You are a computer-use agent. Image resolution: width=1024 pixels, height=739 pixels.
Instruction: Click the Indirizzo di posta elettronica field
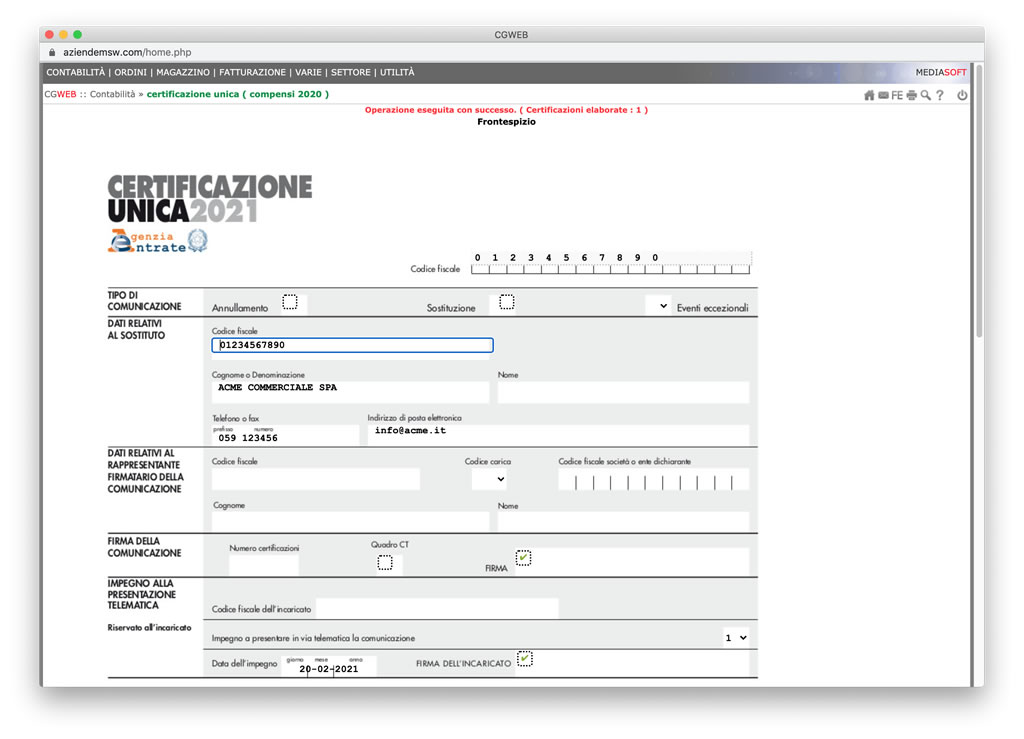(x=558, y=433)
